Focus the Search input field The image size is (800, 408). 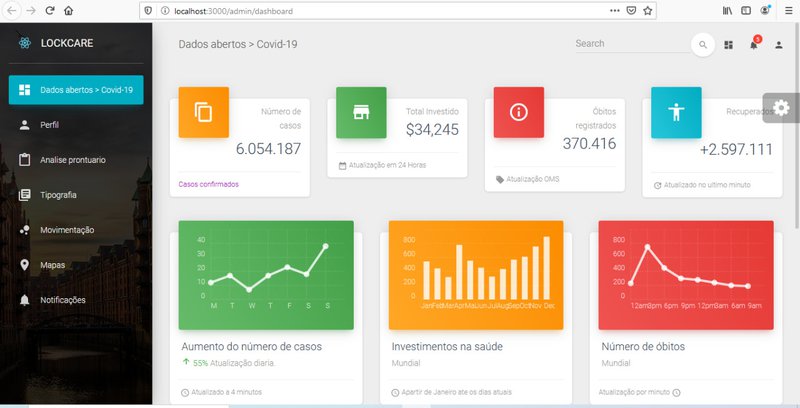point(630,44)
